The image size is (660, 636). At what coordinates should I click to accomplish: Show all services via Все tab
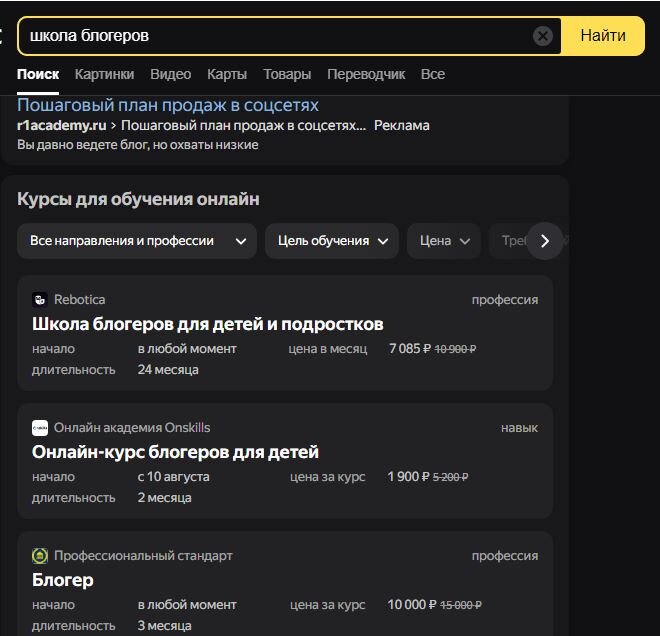pos(433,74)
